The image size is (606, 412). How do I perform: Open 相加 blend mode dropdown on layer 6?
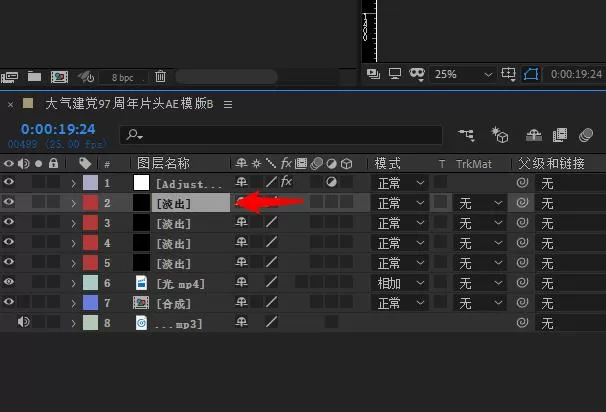pos(400,283)
